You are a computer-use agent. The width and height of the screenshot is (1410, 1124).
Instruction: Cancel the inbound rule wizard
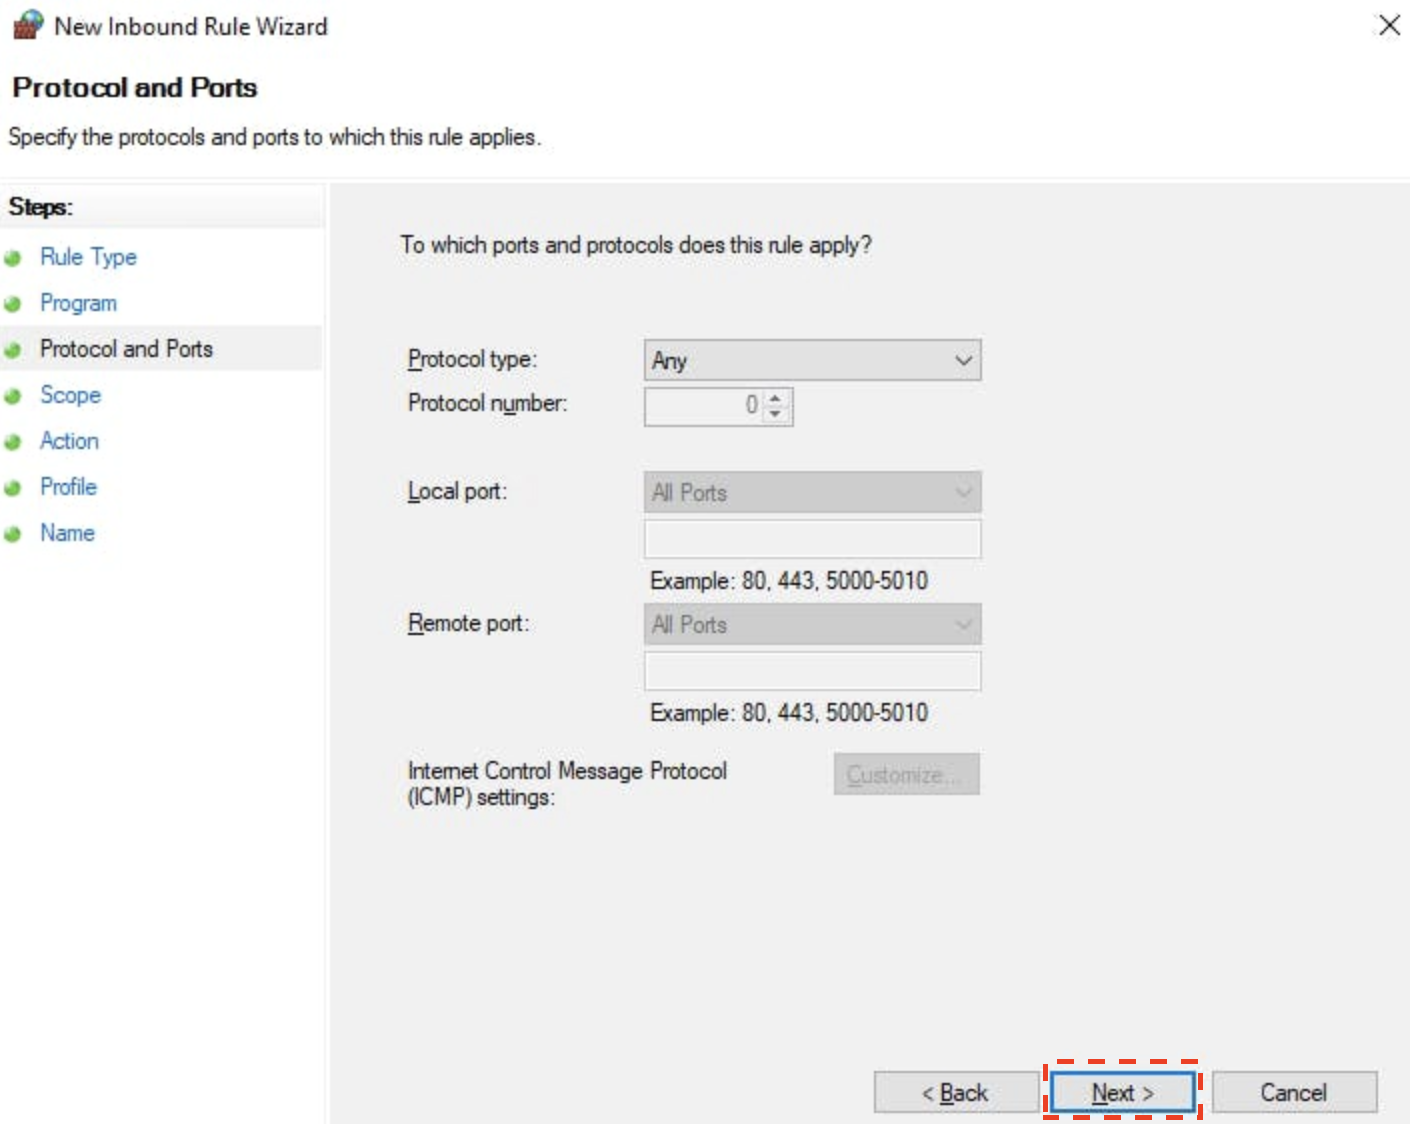coord(1294,1092)
